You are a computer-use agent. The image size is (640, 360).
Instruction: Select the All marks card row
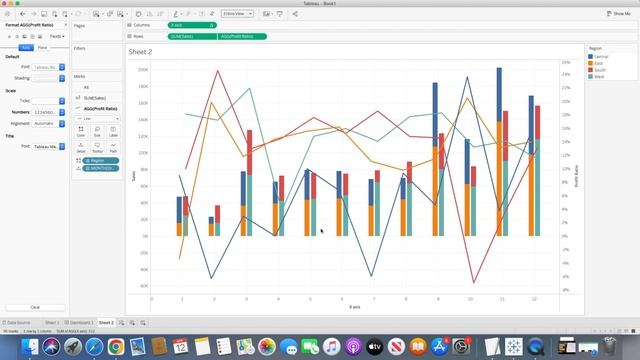pyautogui.click(x=97, y=87)
